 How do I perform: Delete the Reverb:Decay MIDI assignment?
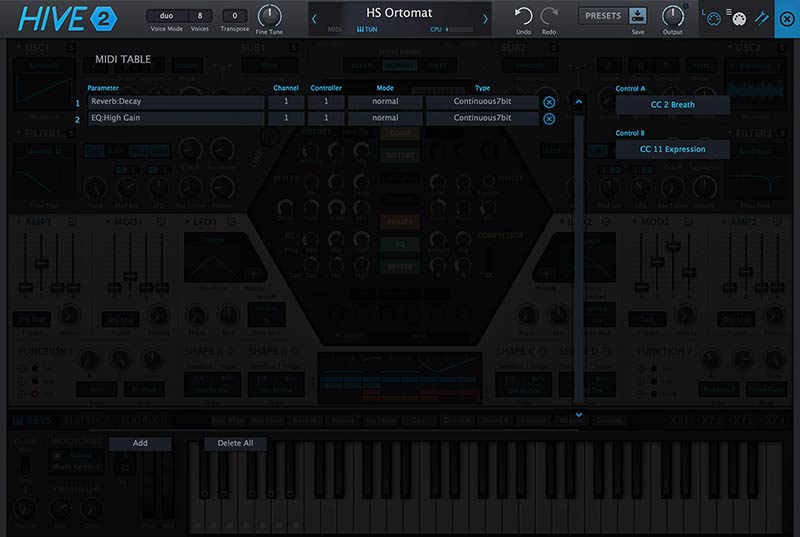click(549, 102)
